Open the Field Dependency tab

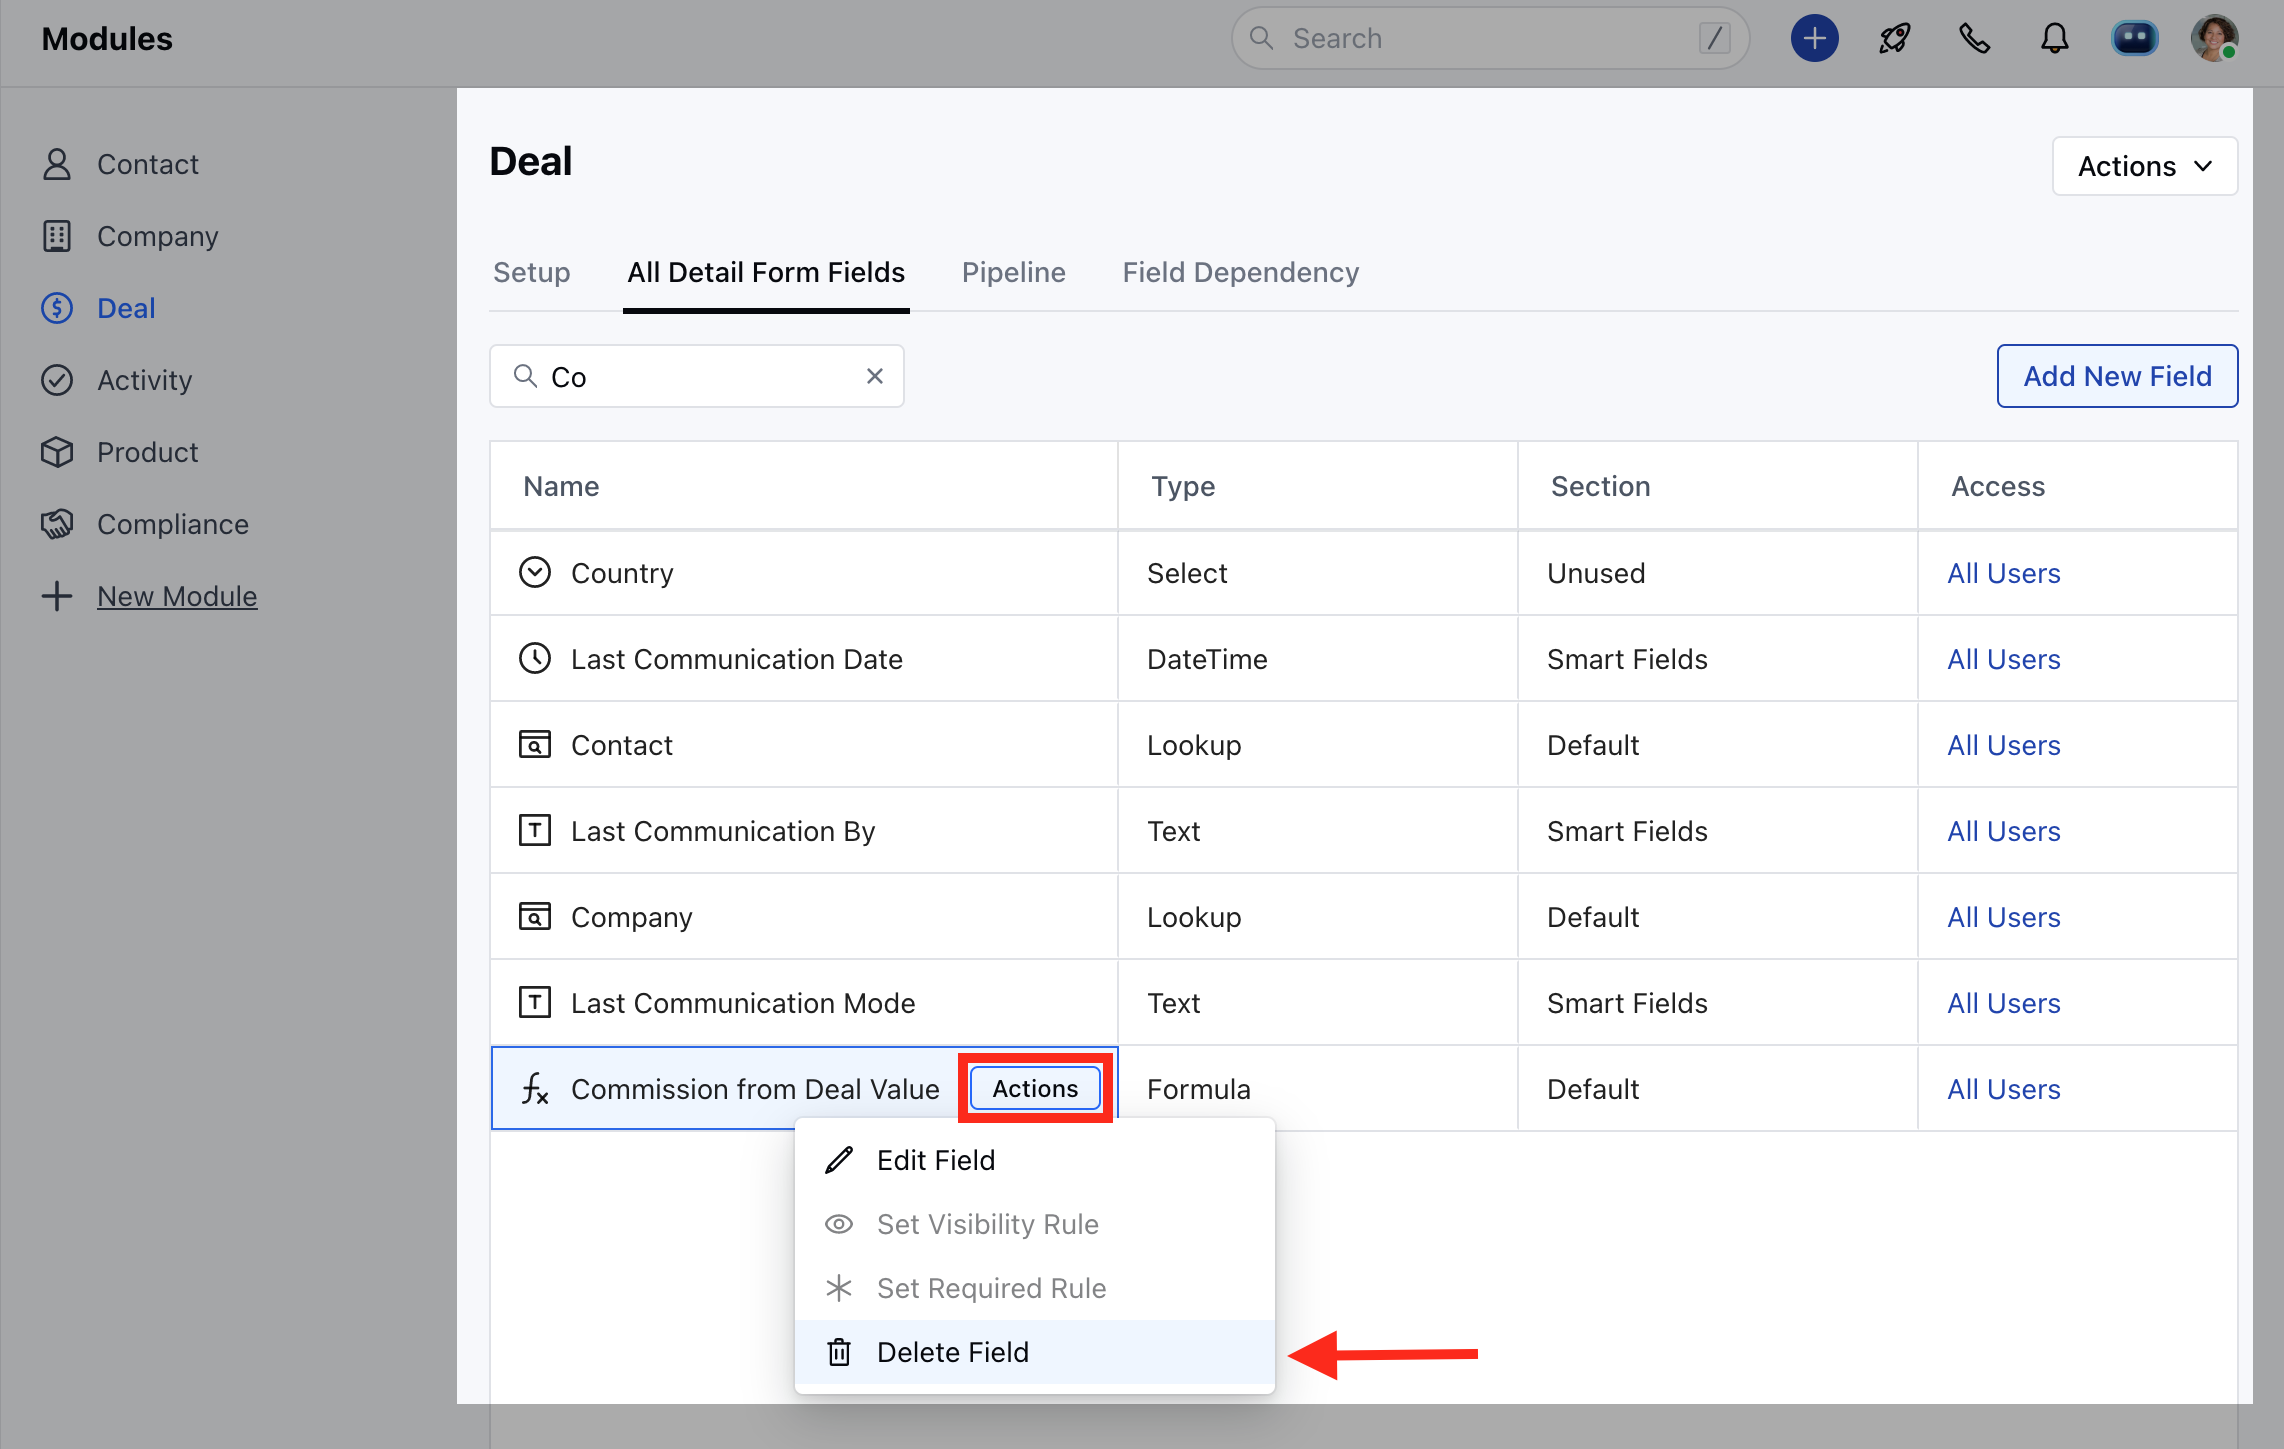coord(1240,272)
